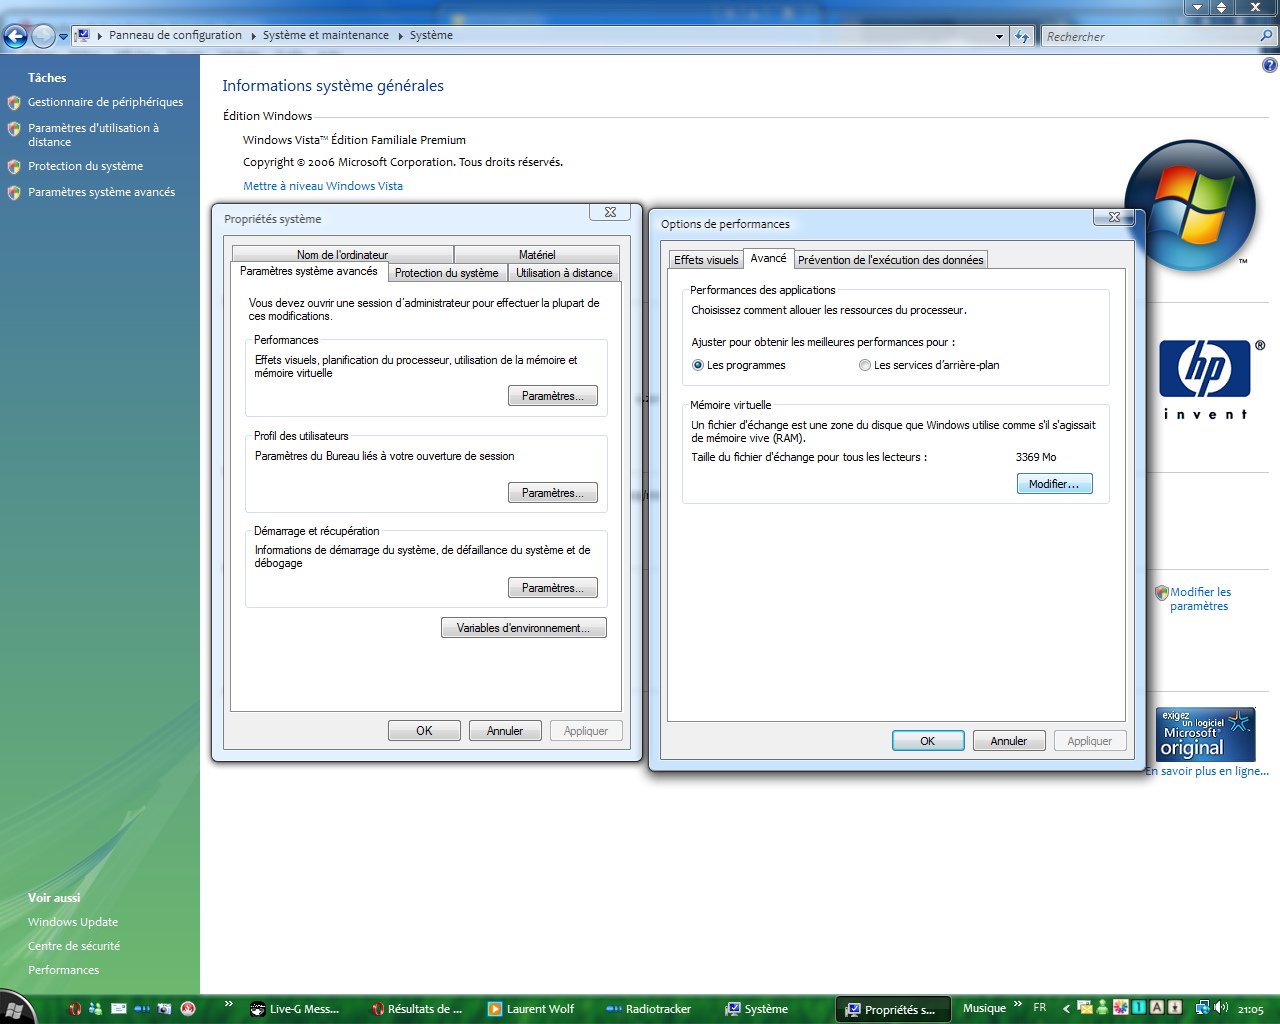Open Prévention de l'exécution des données tab
The width and height of the screenshot is (1280, 1024).
(891, 260)
